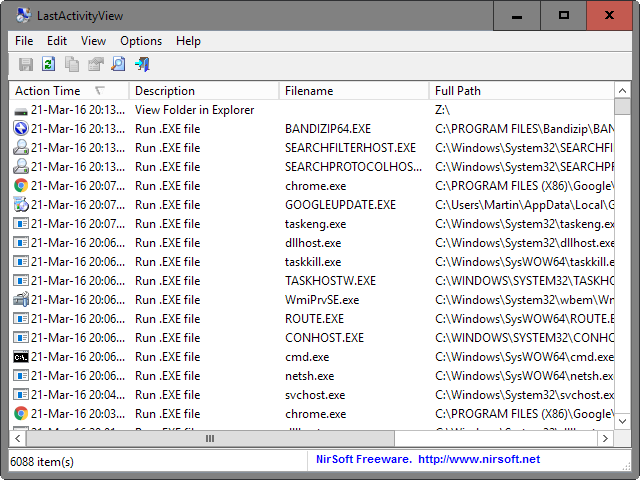This screenshot has height=480, width=640.
Task: Click the LastActivityView title bar app icon
Action: 24,16
